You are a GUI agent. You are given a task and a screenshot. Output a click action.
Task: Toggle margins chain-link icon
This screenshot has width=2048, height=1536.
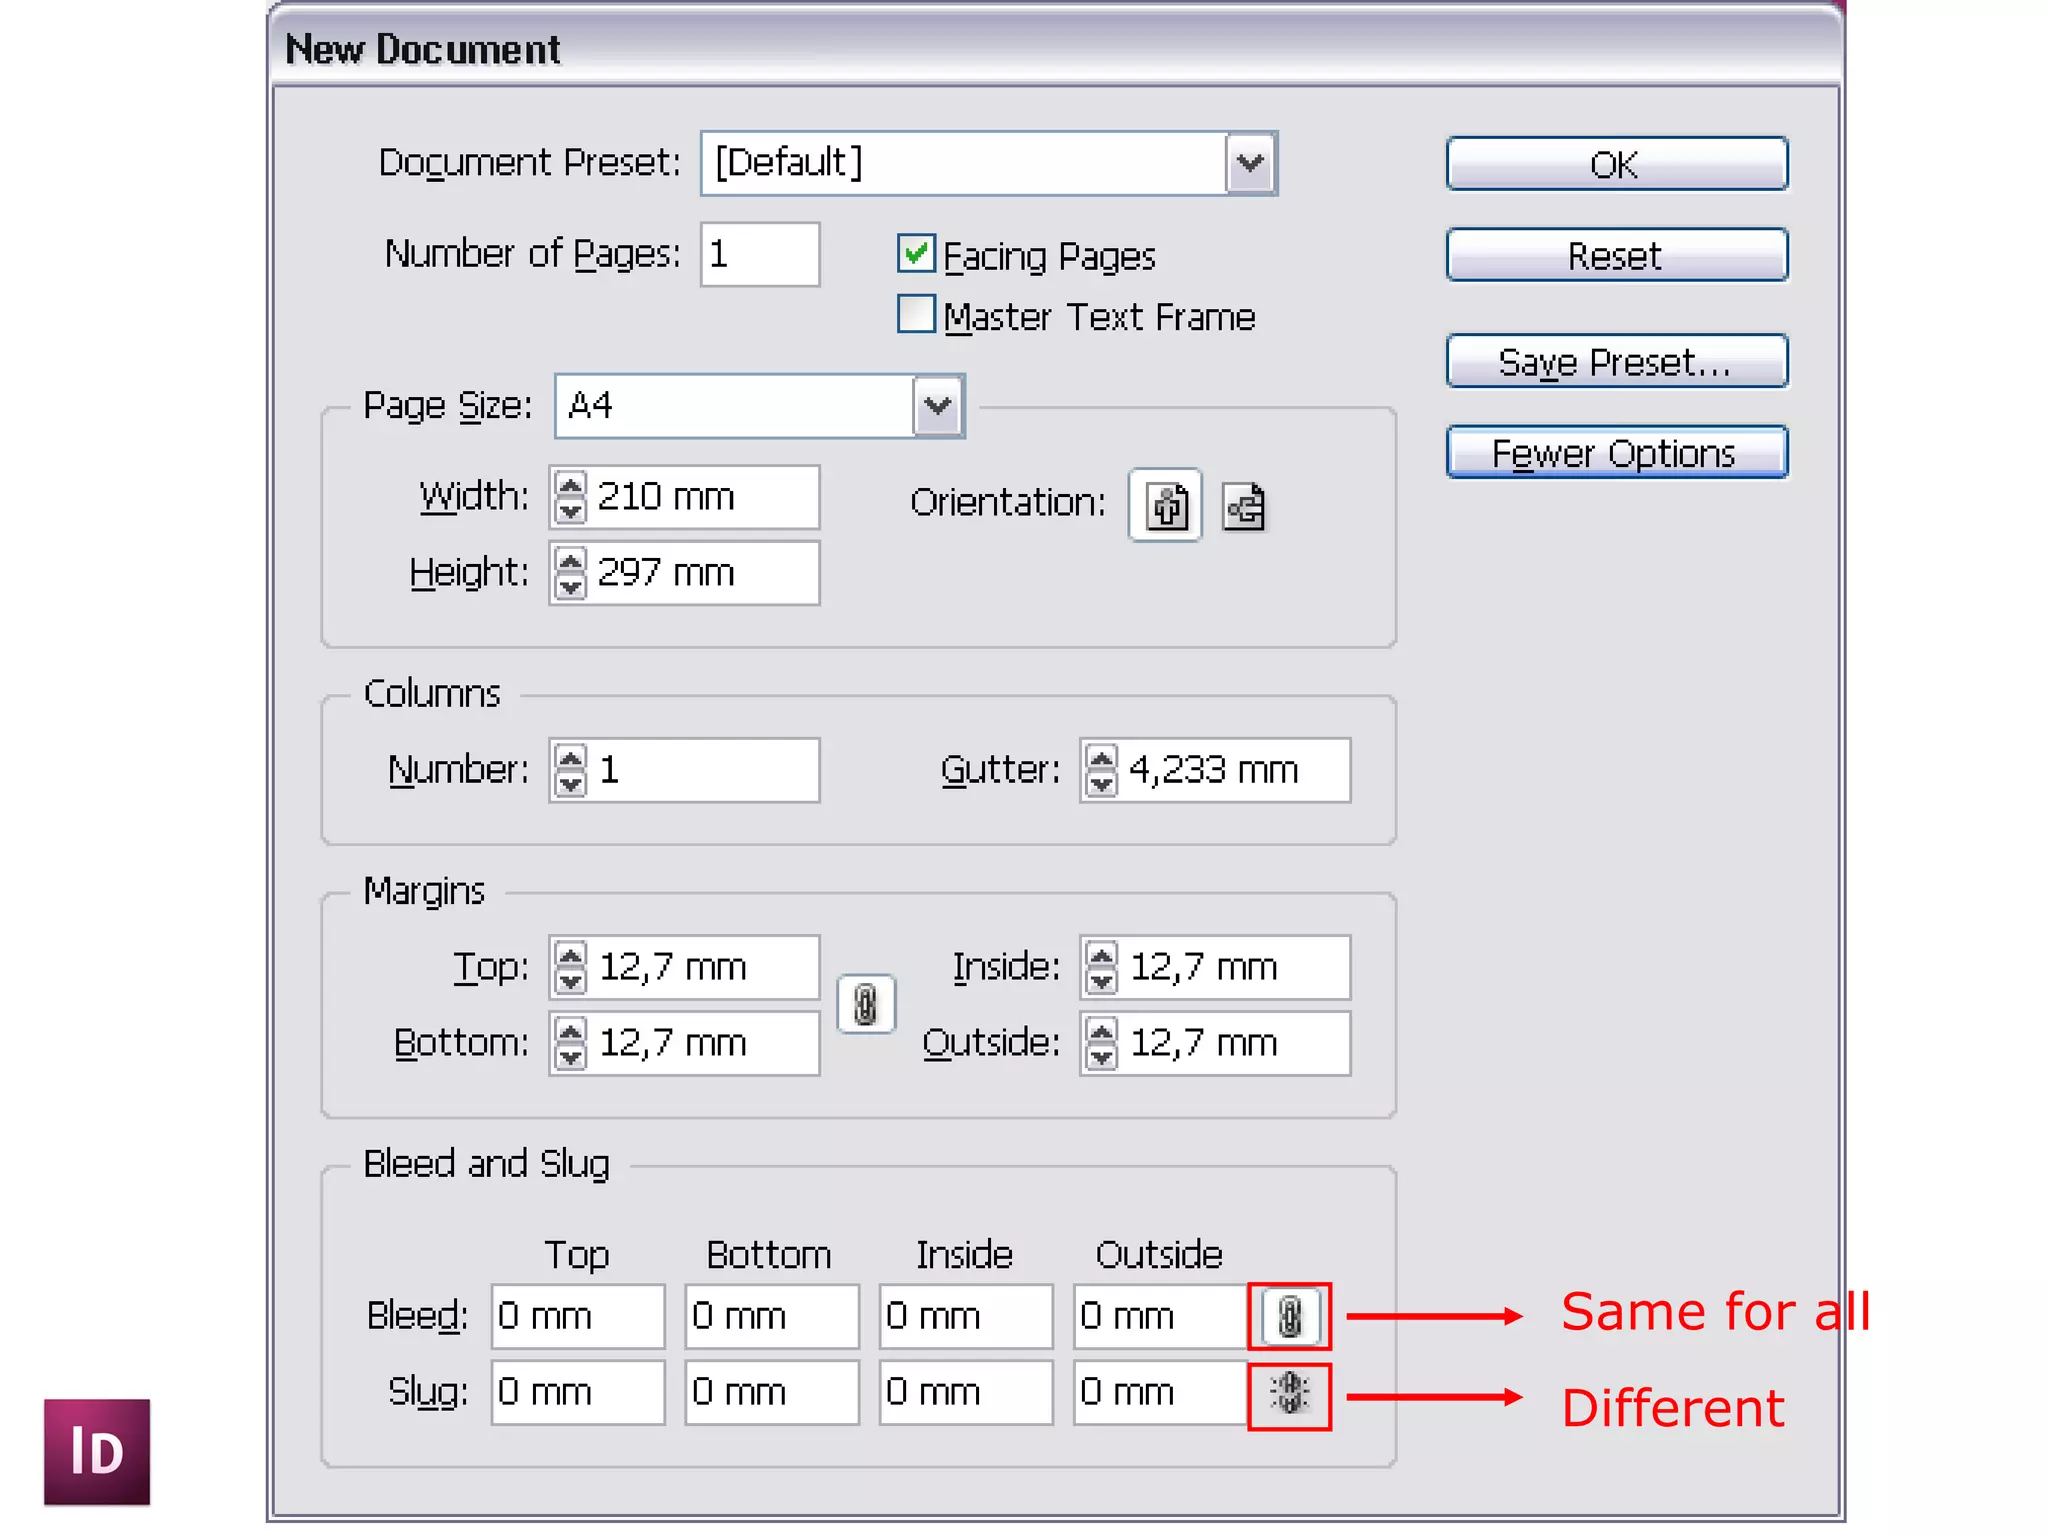pos(866,1004)
